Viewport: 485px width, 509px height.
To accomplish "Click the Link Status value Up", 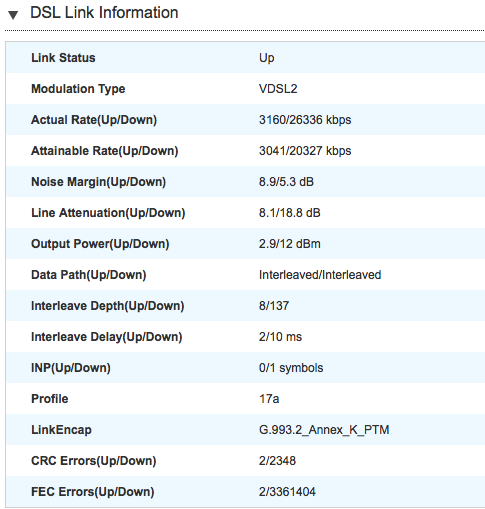I will [x=267, y=58].
